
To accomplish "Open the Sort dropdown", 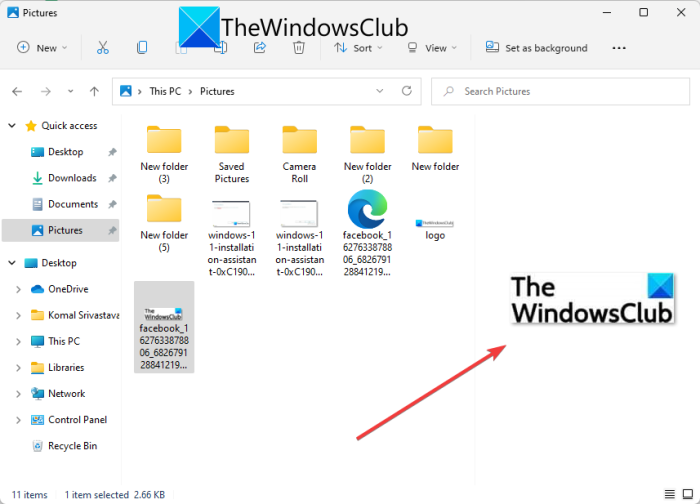I will (358, 48).
